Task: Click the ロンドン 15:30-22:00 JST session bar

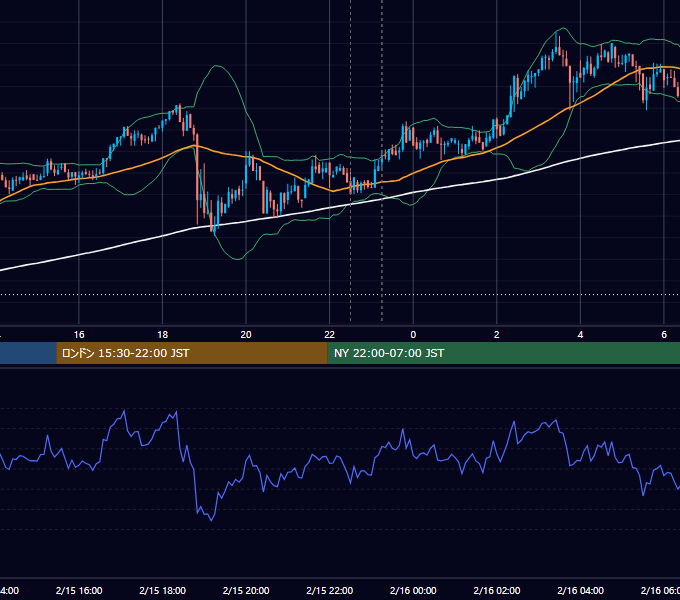Action: click(x=192, y=353)
